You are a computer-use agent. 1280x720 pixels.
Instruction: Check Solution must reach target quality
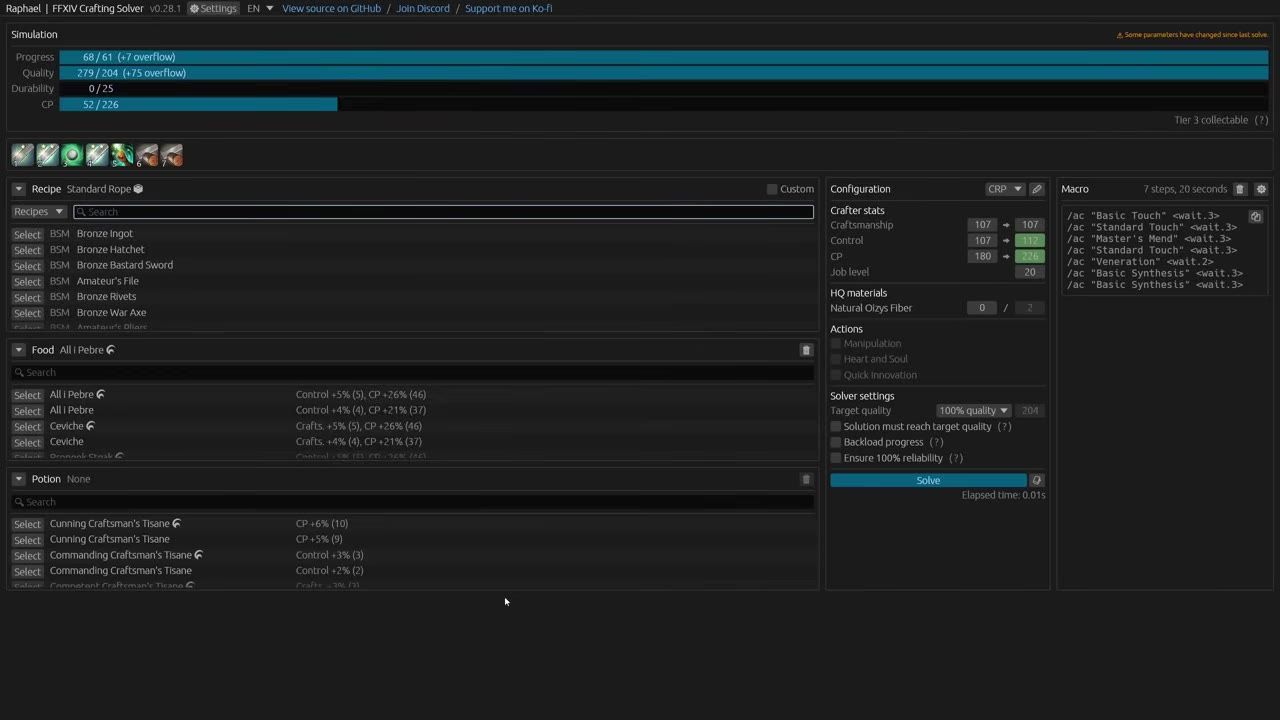point(836,427)
